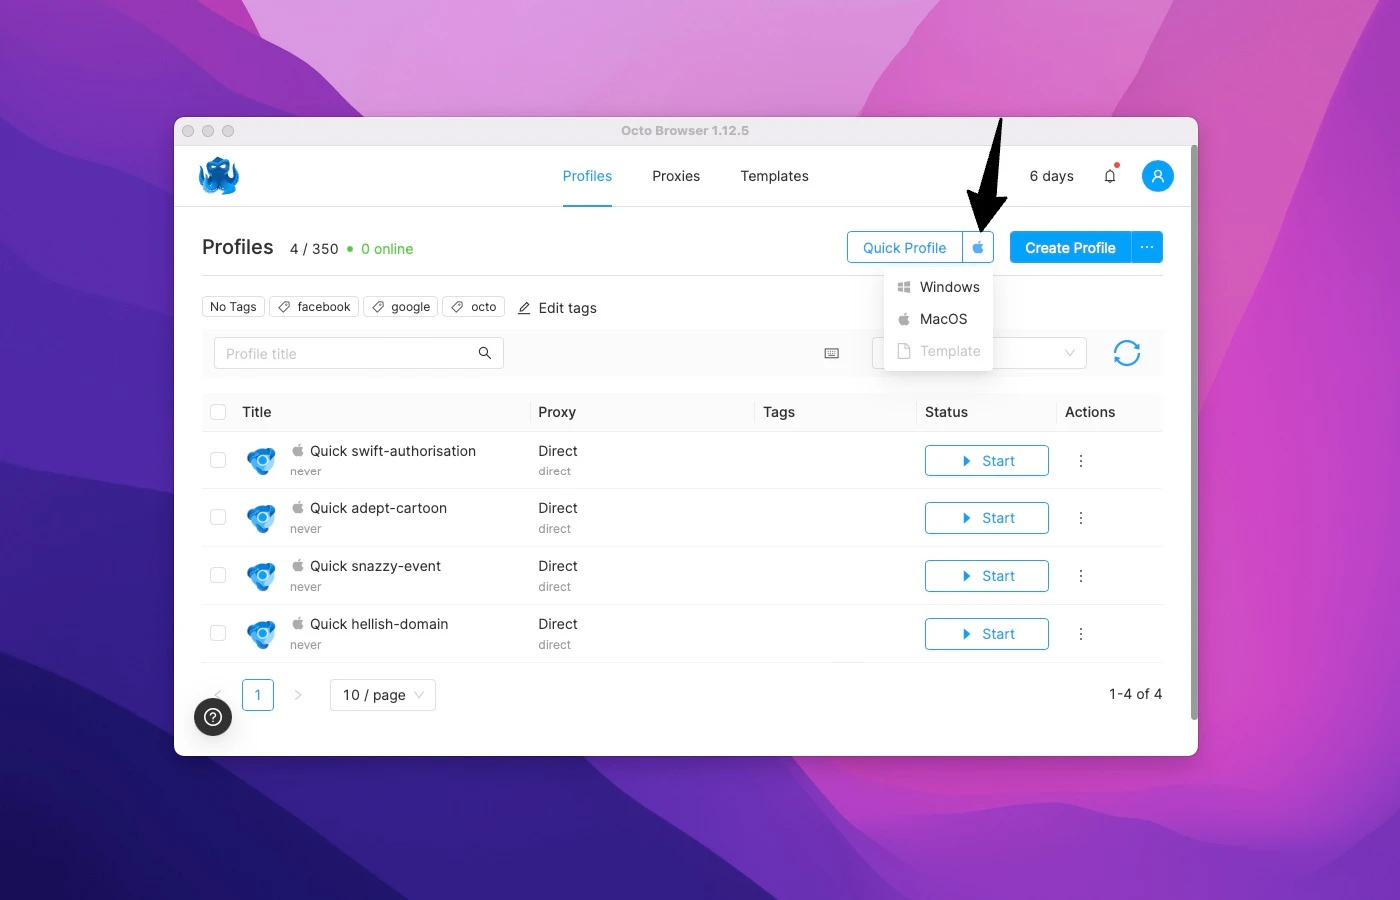Refresh the profiles list
Viewport: 1400px width, 900px height.
(x=1126, y=353)
